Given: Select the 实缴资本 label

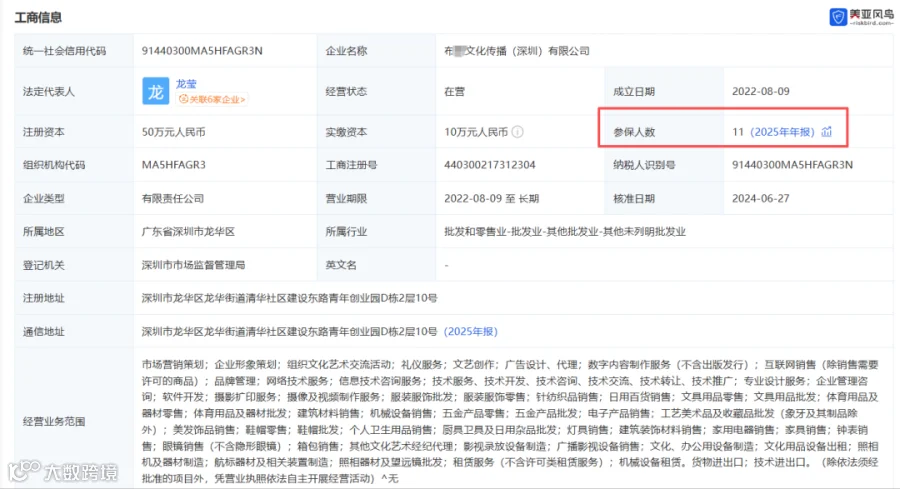Looking at the screenshot, I should click(x=346, y=132).
